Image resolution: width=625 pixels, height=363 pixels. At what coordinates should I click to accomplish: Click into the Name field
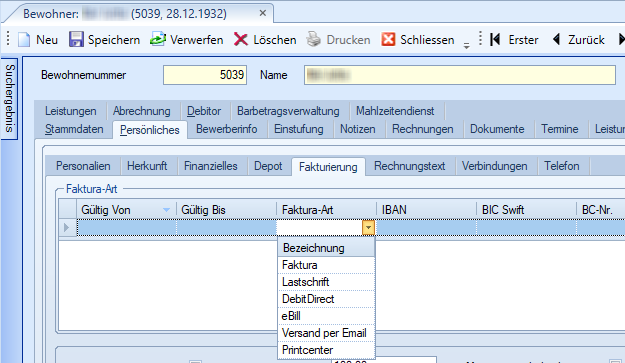(460, 75)
